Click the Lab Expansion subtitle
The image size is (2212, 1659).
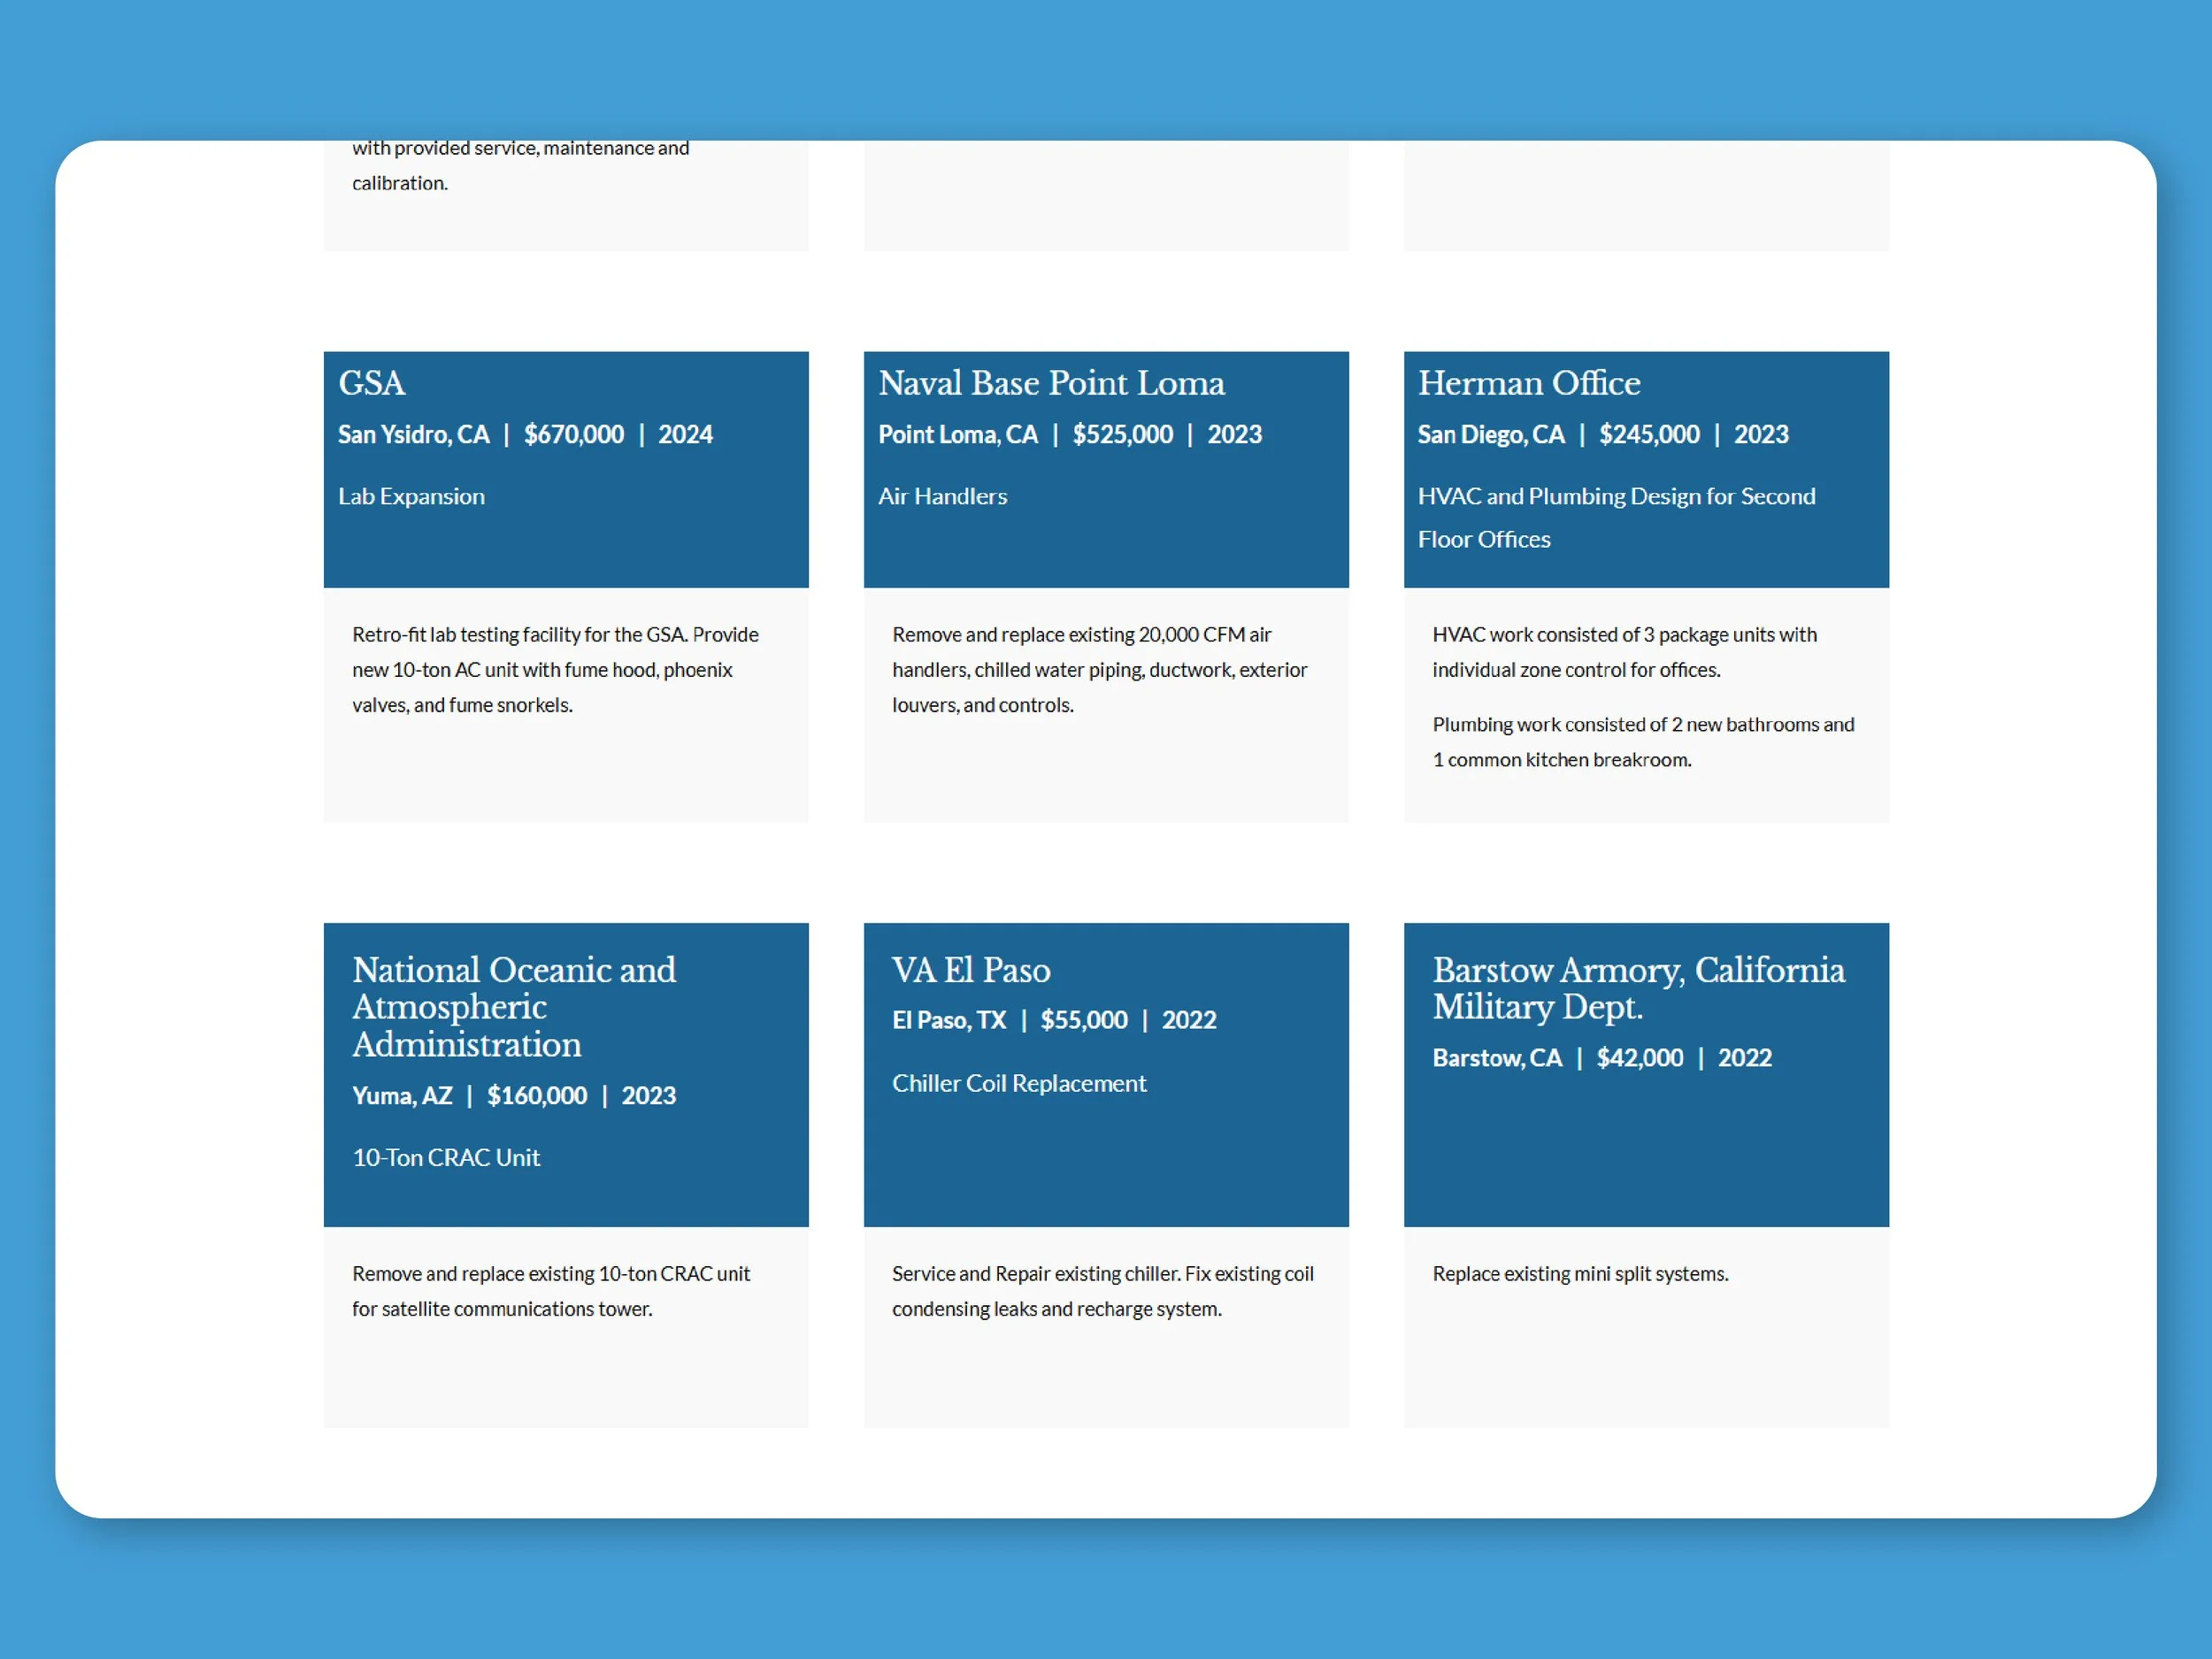click(411, 497)
